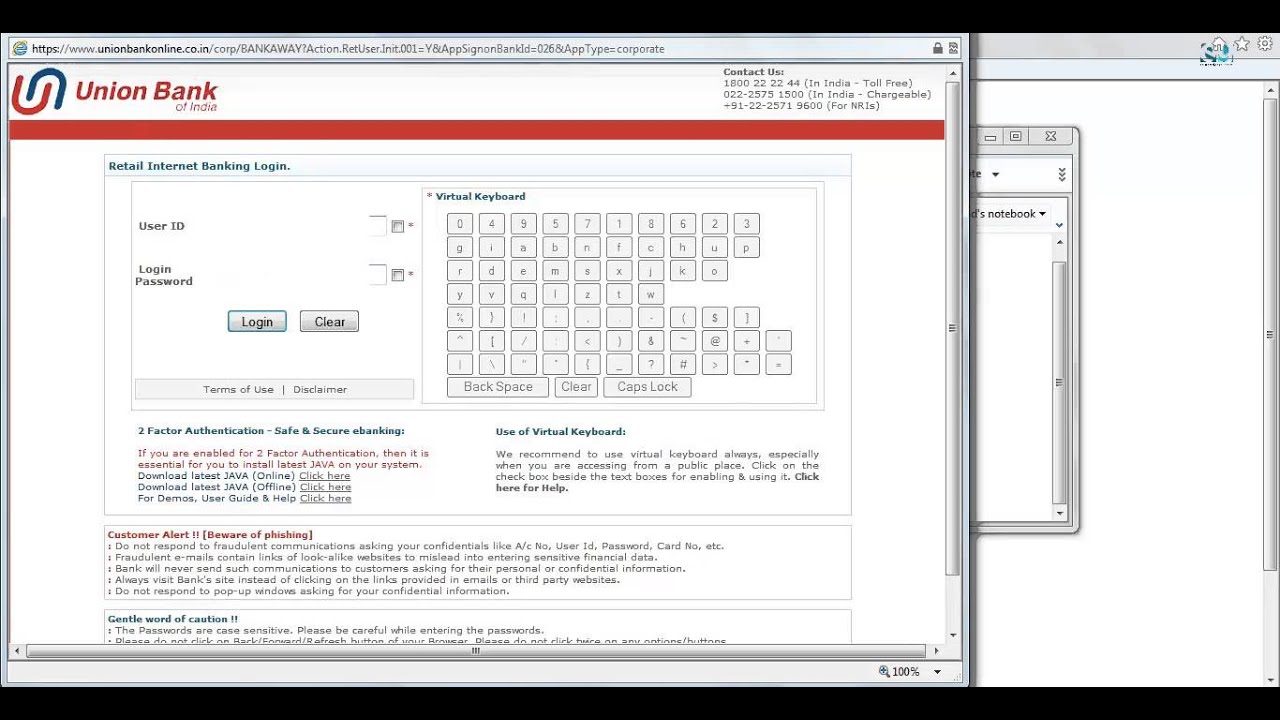
Task: Click virtual keyboard Clear button
Action: point(576,387)
